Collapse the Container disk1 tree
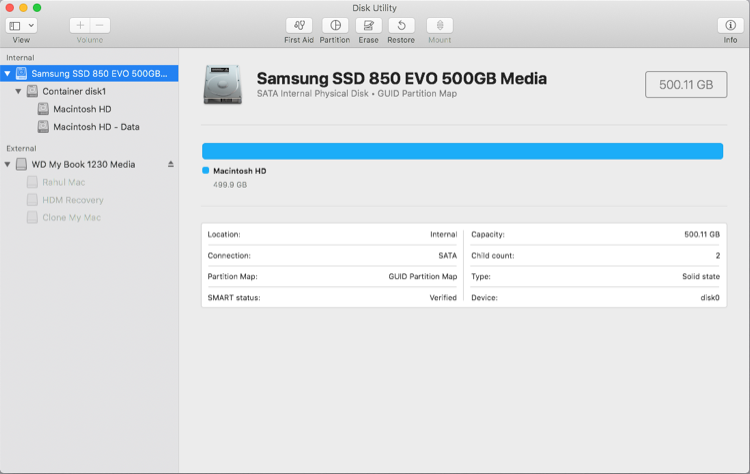Viewport: 750px width, 474px height. [x=18, y=91]
